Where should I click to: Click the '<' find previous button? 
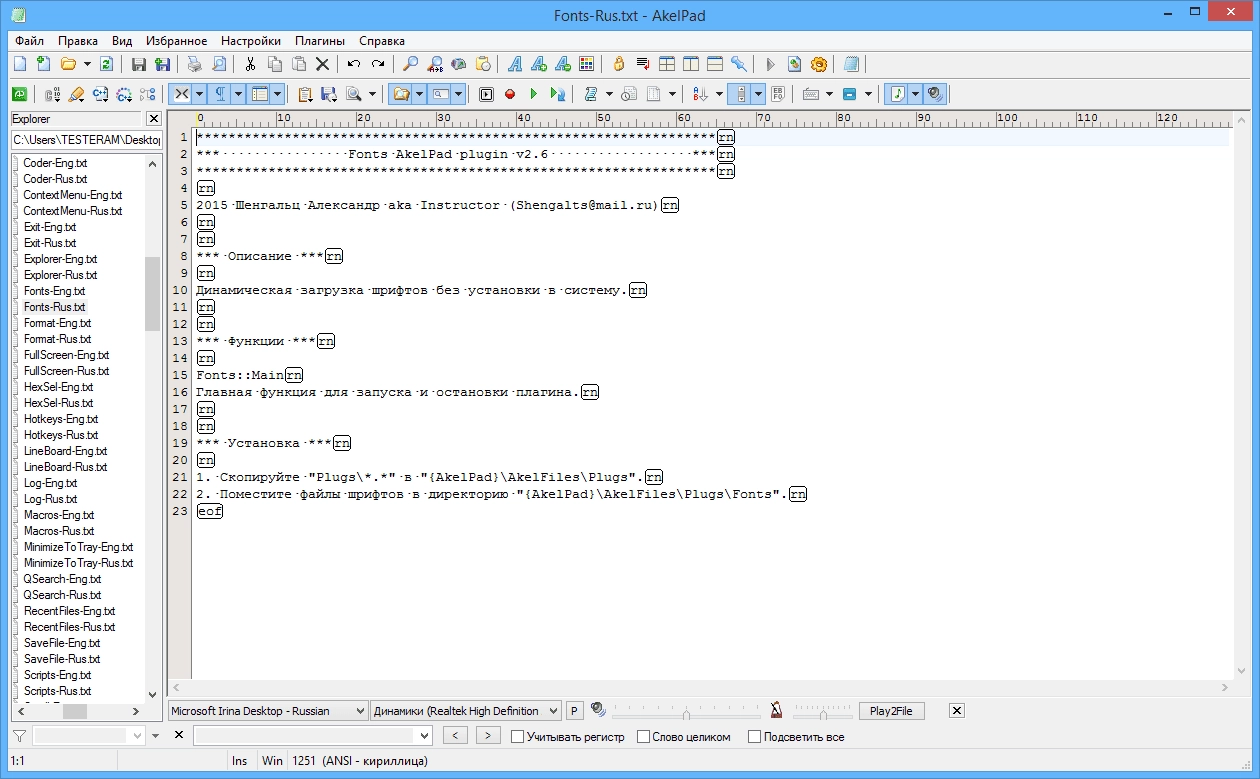pyautogui.click(x=455, y=736)
